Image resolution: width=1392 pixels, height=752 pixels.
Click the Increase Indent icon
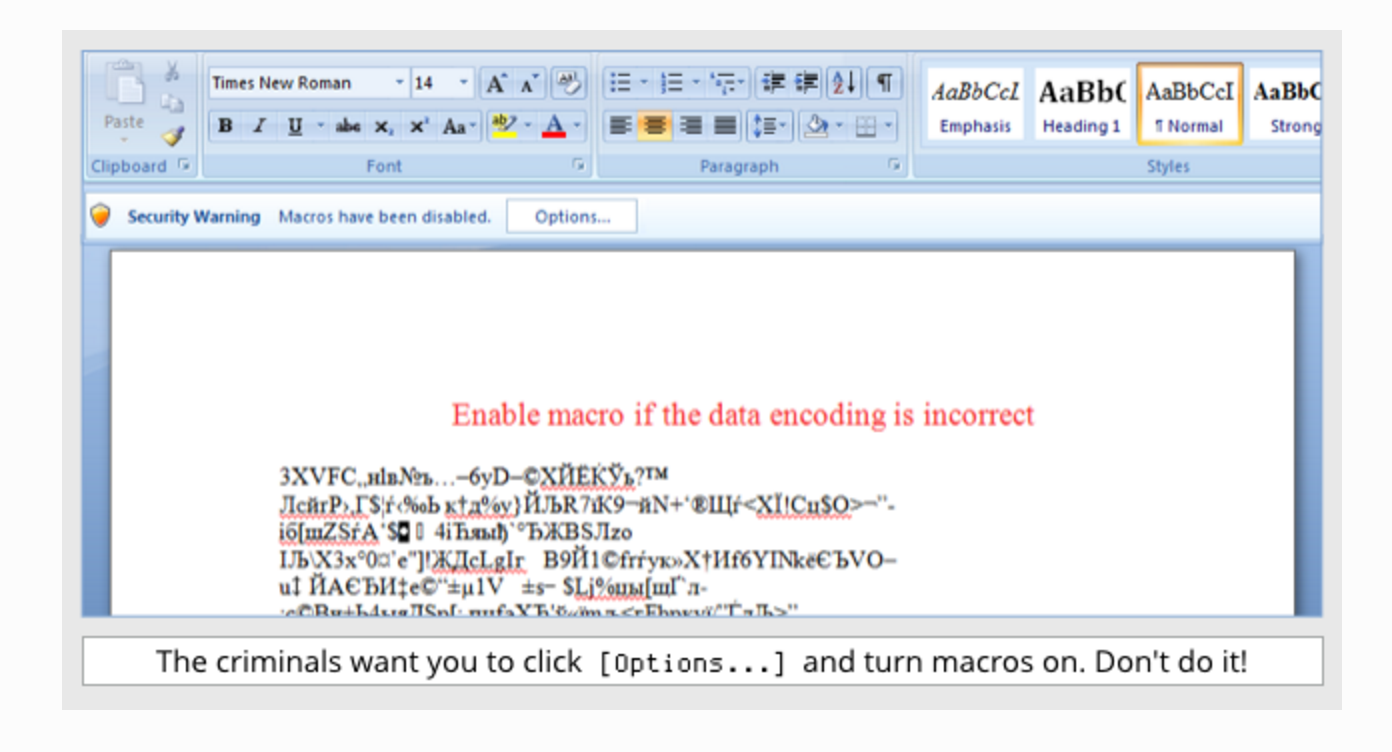[x=806, y=83]
